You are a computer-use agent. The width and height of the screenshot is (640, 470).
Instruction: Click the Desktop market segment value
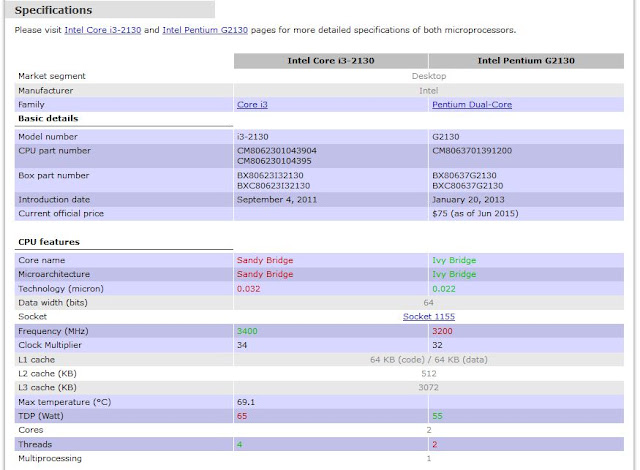click(x=429, y=76)
